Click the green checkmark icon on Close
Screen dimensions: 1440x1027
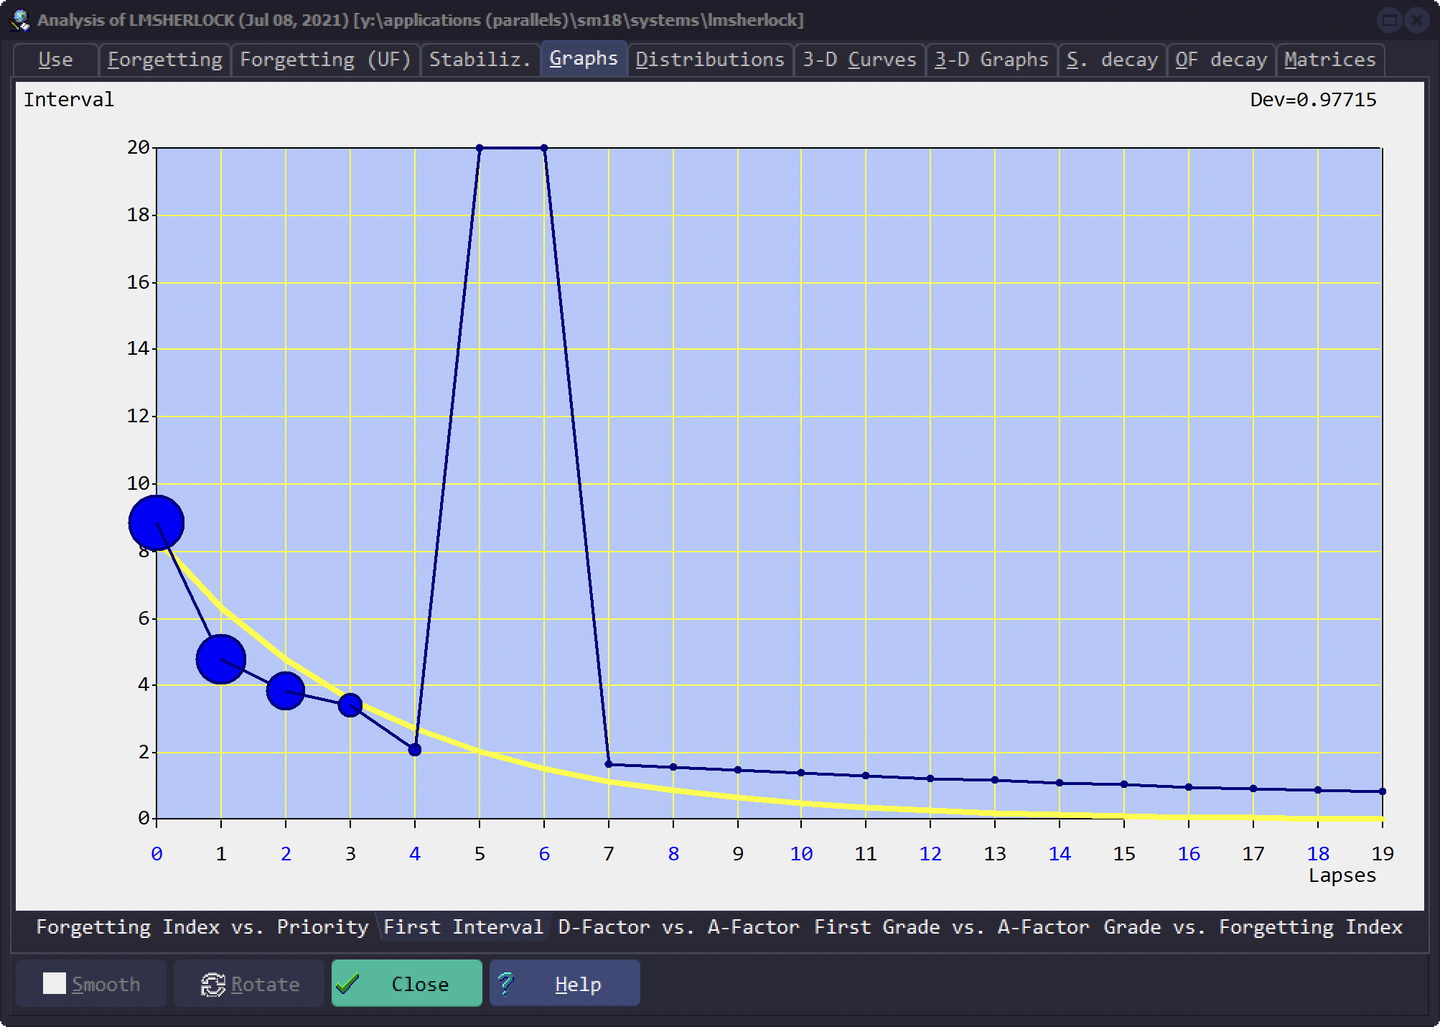(x=348, y=984)
